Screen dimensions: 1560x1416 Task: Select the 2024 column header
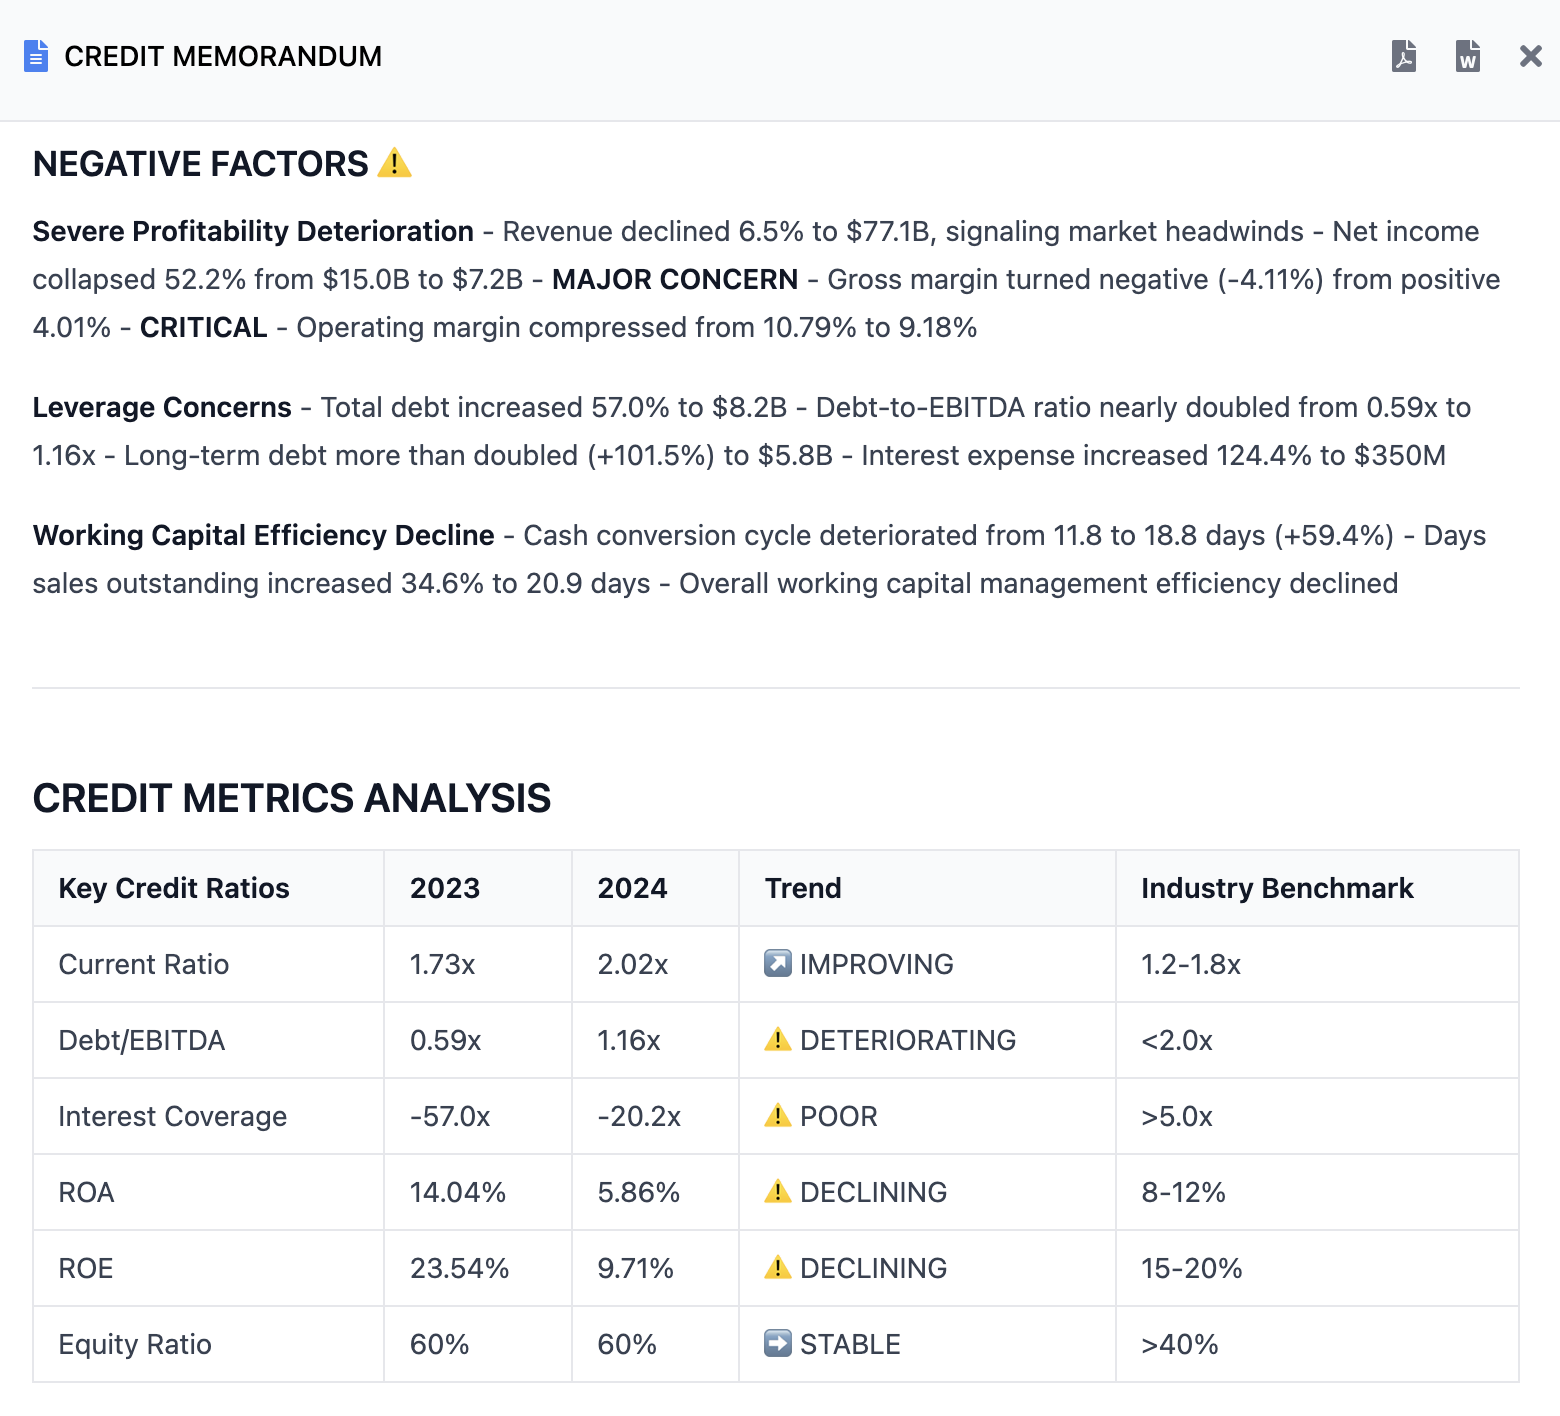pos(632,888)
